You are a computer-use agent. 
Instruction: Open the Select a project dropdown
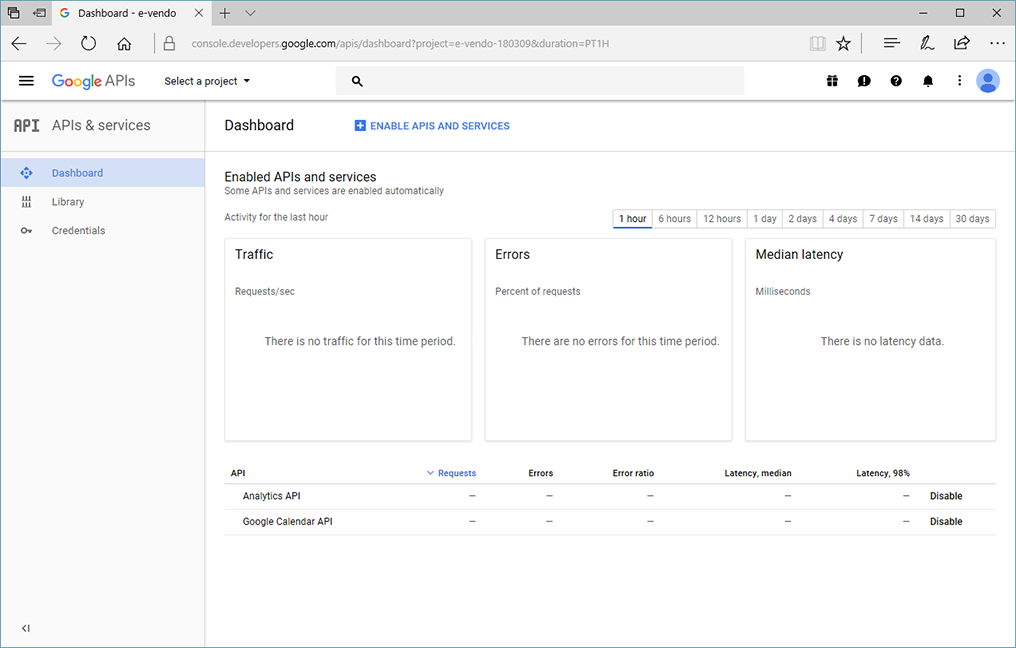(207, 81)
